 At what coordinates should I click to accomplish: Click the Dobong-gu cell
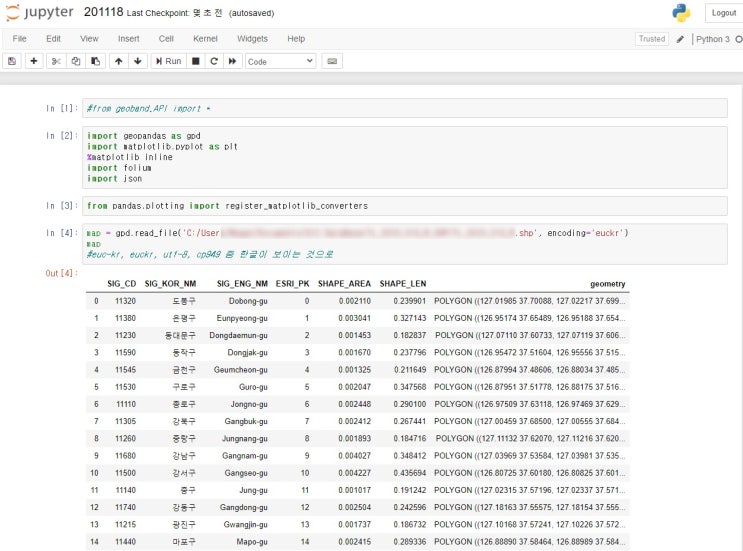[x=248, y=301]
